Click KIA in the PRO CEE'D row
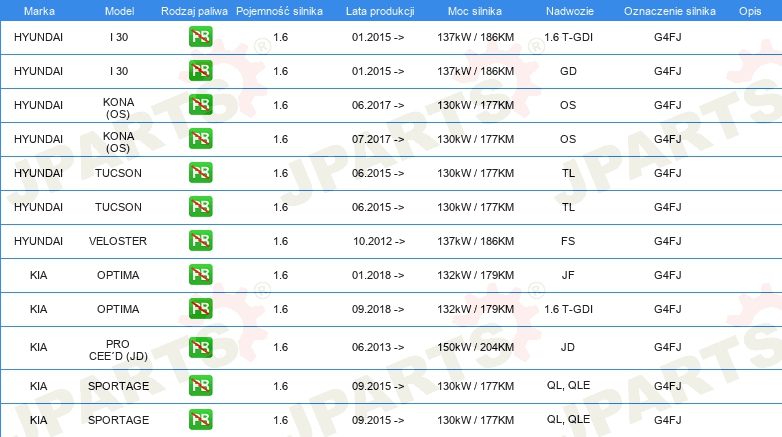The image size is (782, 437). click(x=38, y=347)
